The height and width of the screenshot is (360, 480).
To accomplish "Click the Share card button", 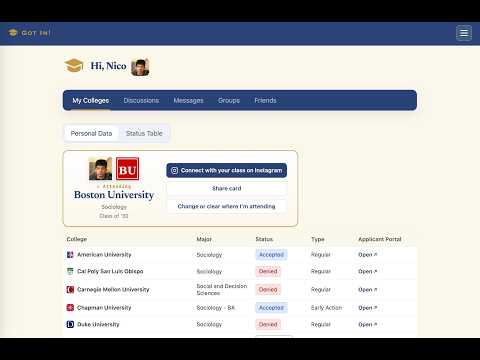I will pyautogui.click(x=227, y=188).
